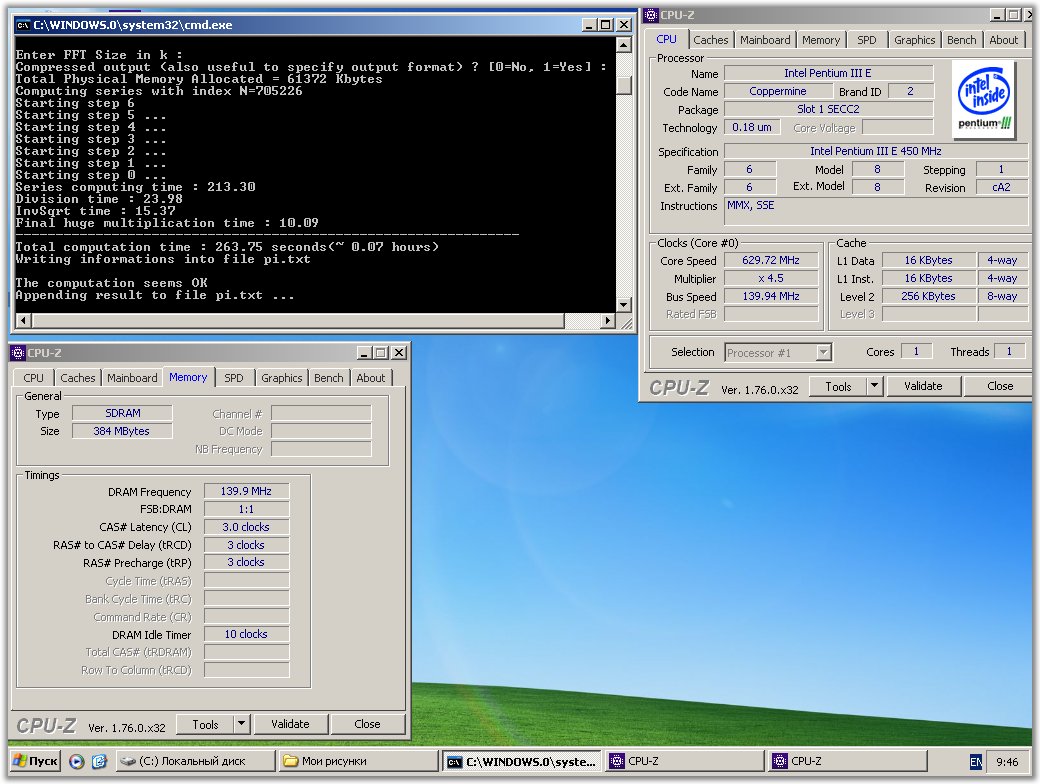This screenshot has height=784, width=1040.
Task: Click the memory Type value SDRAM
Action: pyautogui.click(x=122, y=413)
